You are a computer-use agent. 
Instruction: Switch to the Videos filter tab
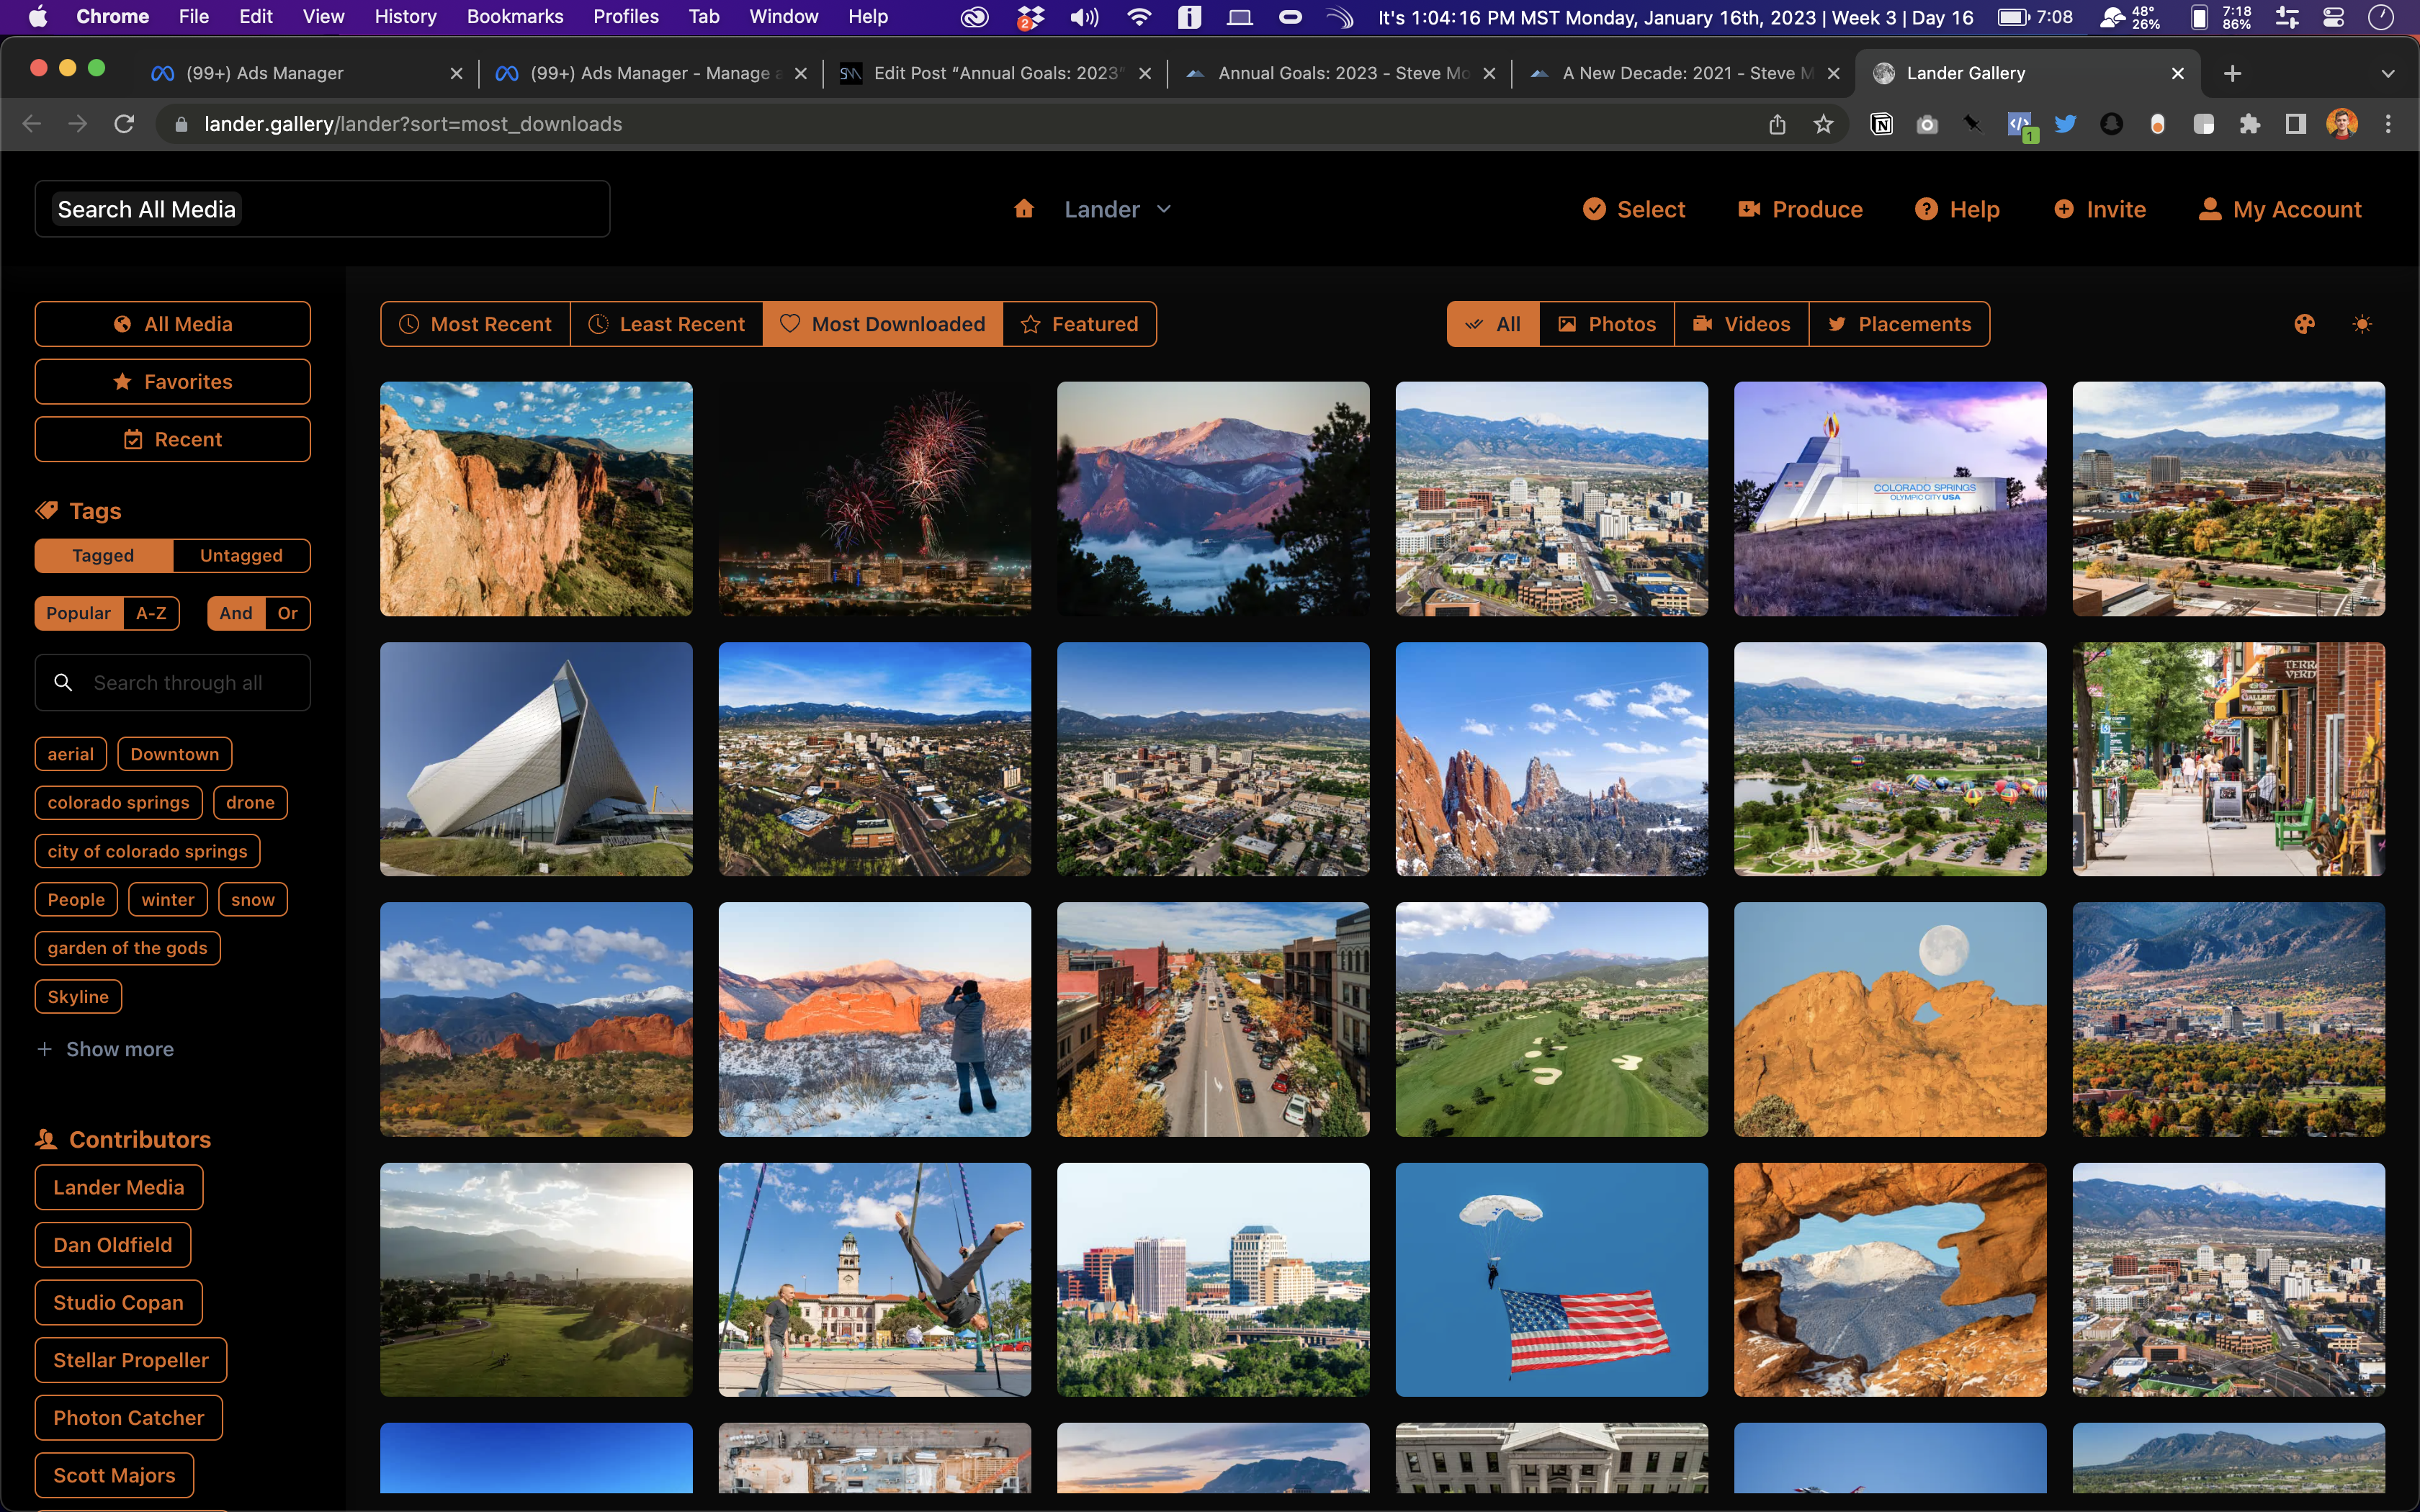(1741, 324)
